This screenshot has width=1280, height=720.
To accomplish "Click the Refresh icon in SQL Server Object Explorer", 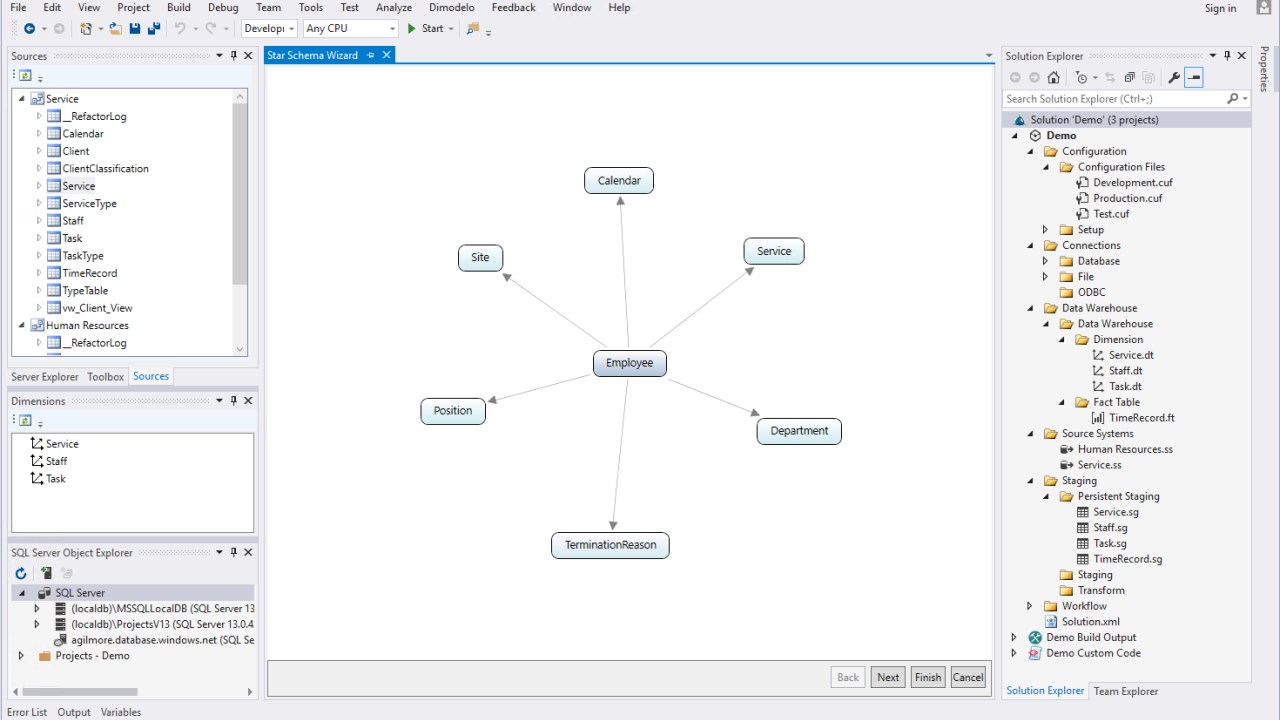I will (x=21, y=573).
